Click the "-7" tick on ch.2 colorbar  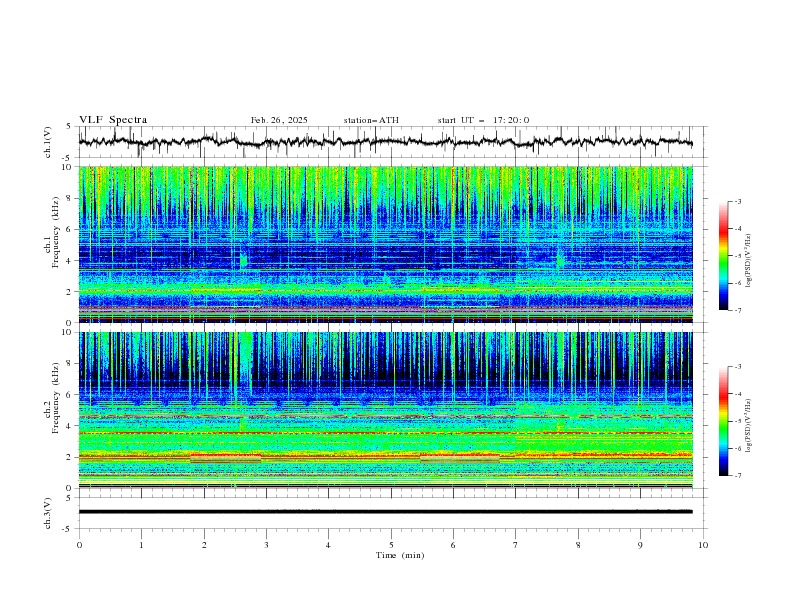tap(737, 476)
